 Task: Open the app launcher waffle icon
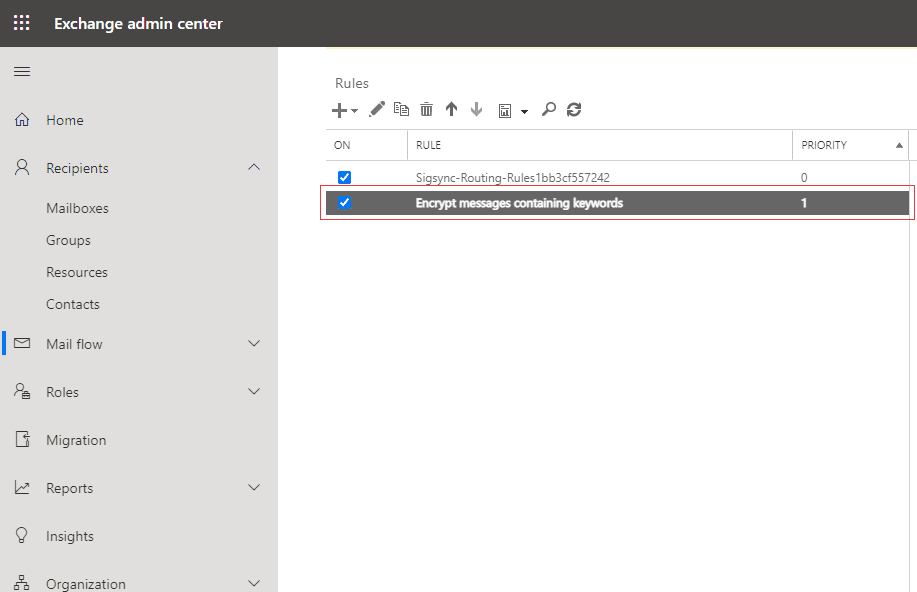click(22, 23)
